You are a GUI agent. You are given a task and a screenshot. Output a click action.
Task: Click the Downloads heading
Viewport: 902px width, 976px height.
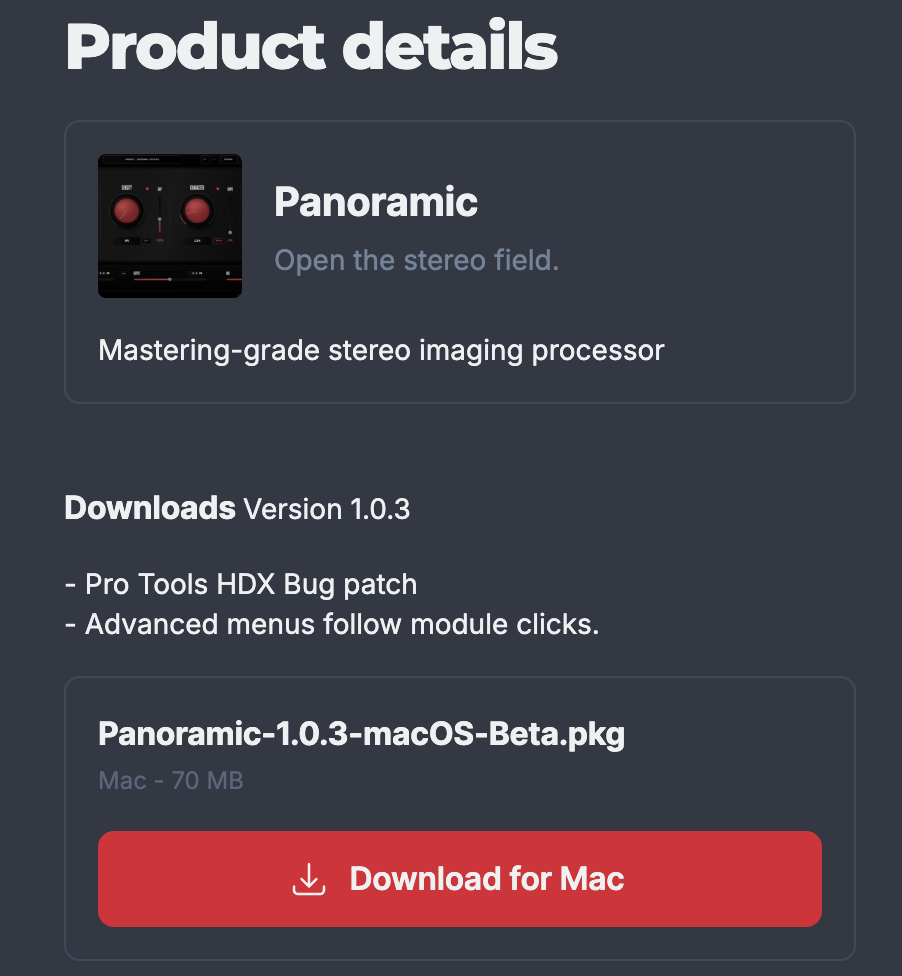click(150, 508)
